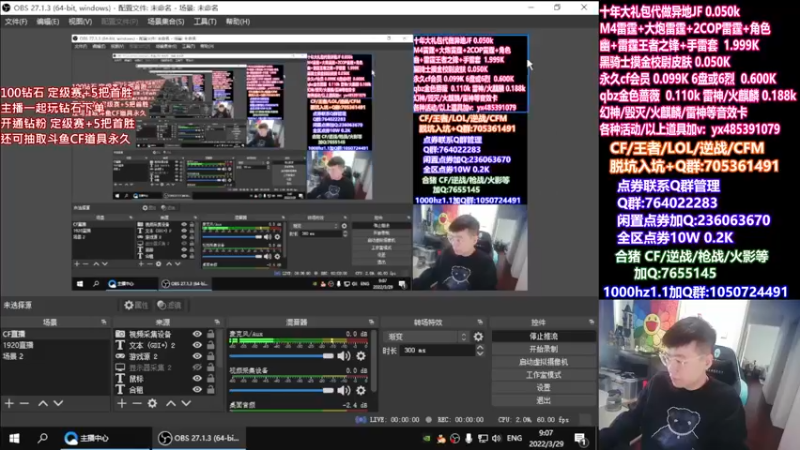Toggle visibility of 鼠标 source
The height and width of the screenshot is (450, 800).
pos(197,379)
